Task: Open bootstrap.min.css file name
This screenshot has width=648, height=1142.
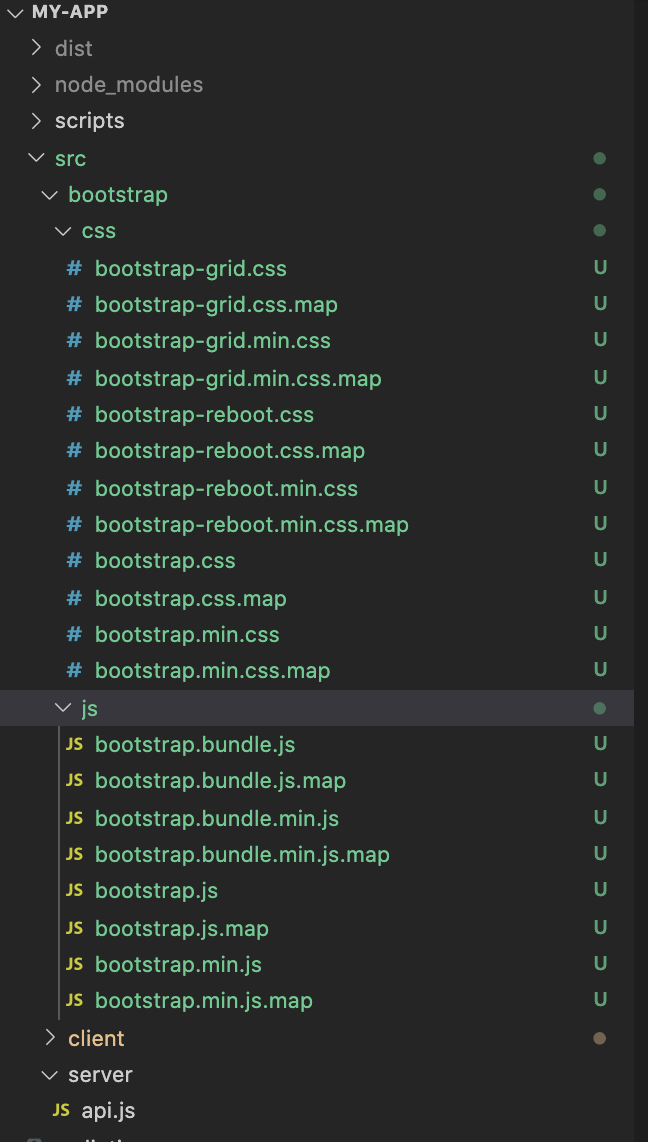Action: pos(187,634)
